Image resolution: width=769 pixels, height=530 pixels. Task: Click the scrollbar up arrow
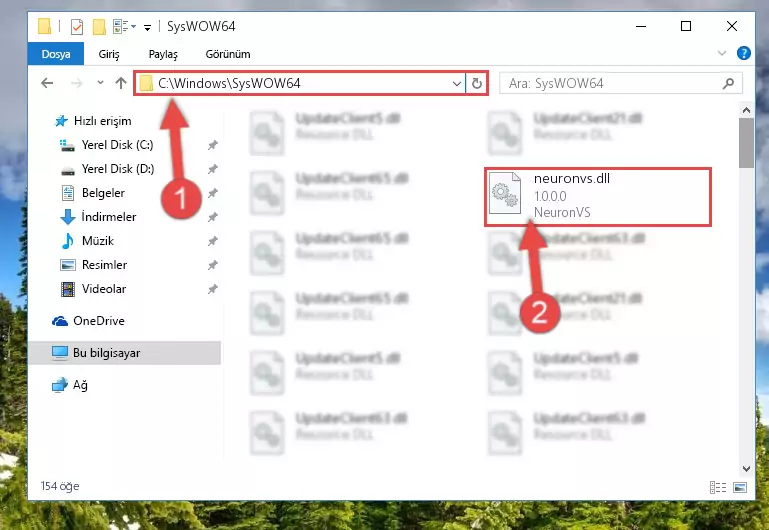click(746, 110)
